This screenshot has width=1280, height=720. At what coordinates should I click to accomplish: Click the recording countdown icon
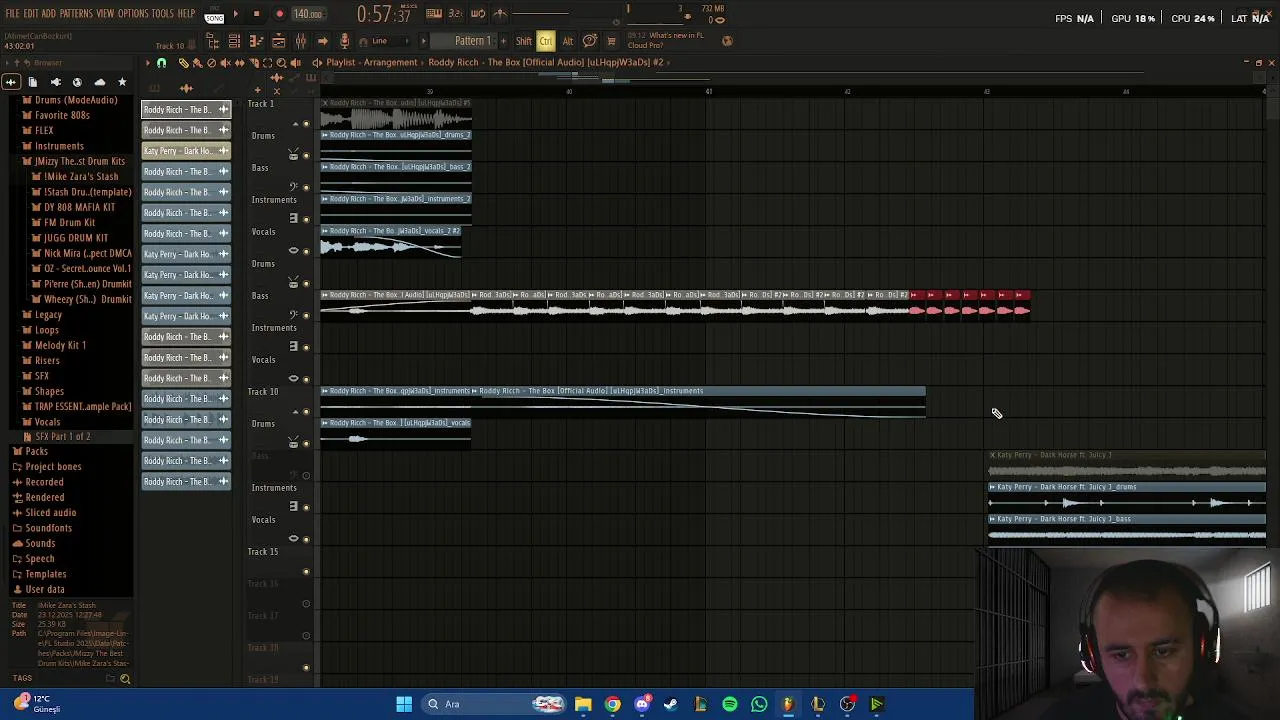click(456, 14)
